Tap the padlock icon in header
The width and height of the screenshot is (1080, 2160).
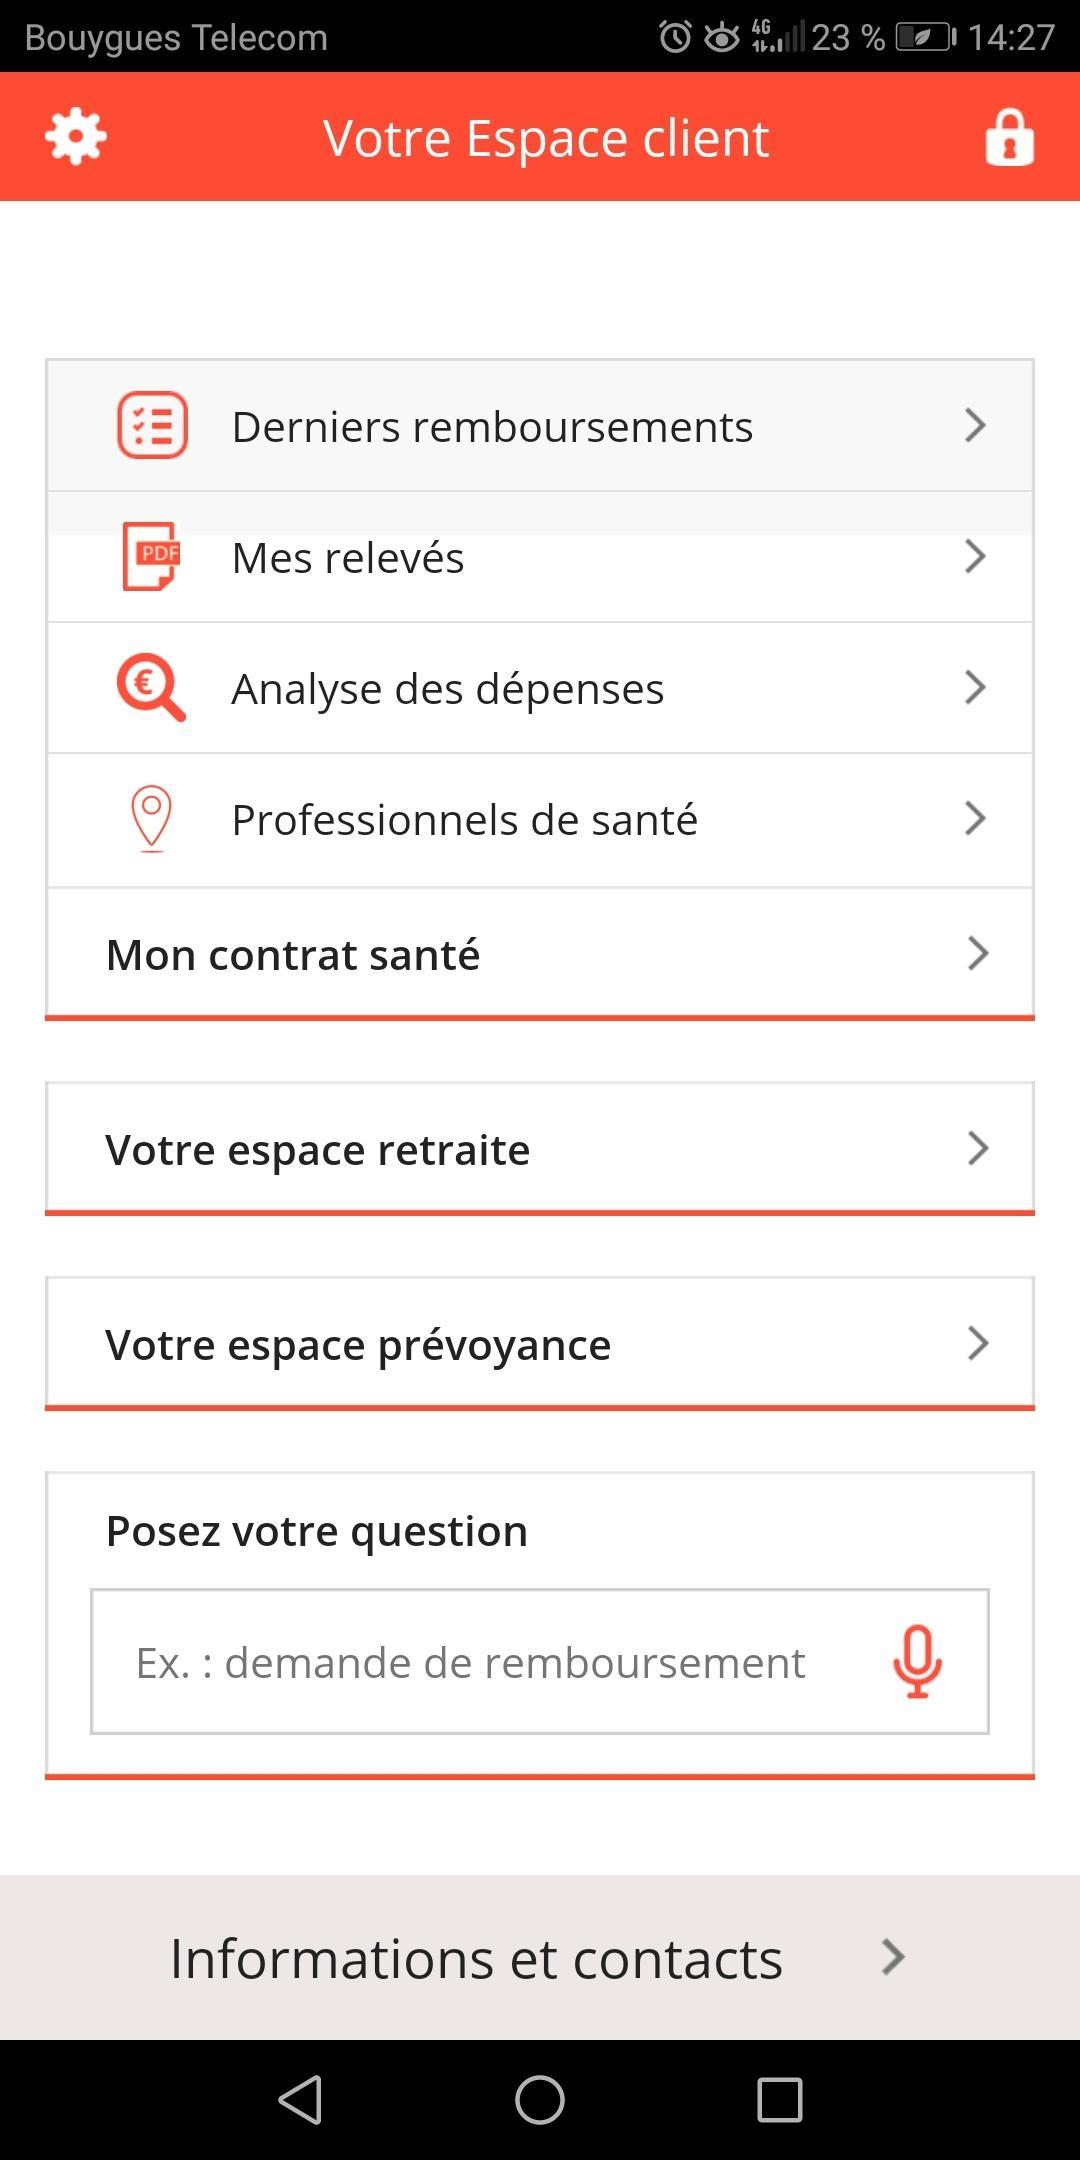pos(1009,137)
